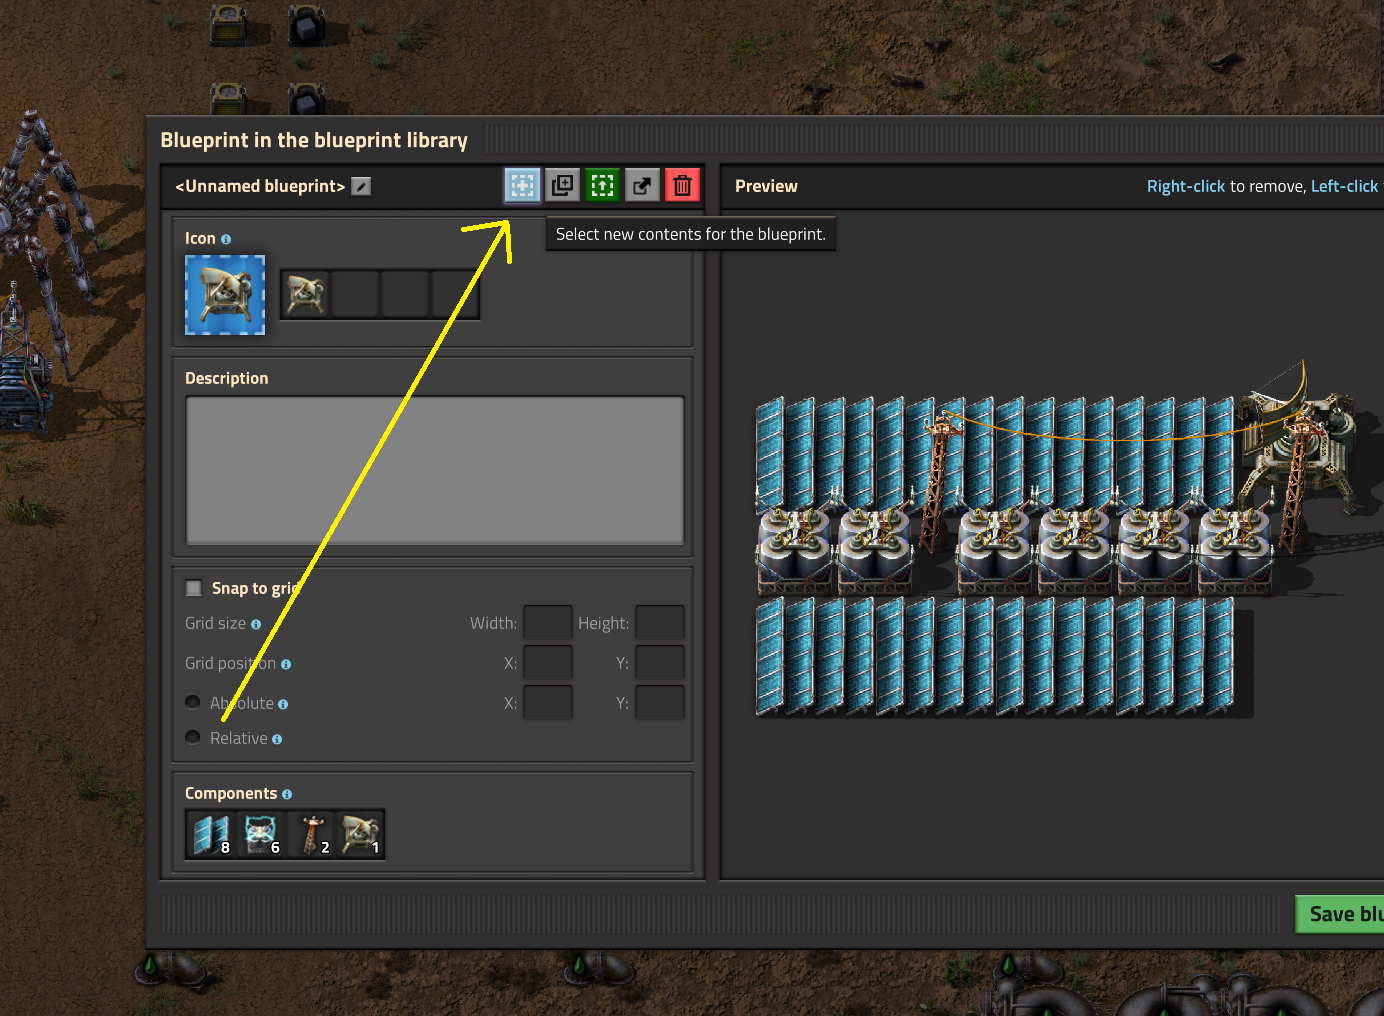Screen dimensions: 1384x1016
Task: Select the large blue blueprint icon
Action: [x=225, y=295]
